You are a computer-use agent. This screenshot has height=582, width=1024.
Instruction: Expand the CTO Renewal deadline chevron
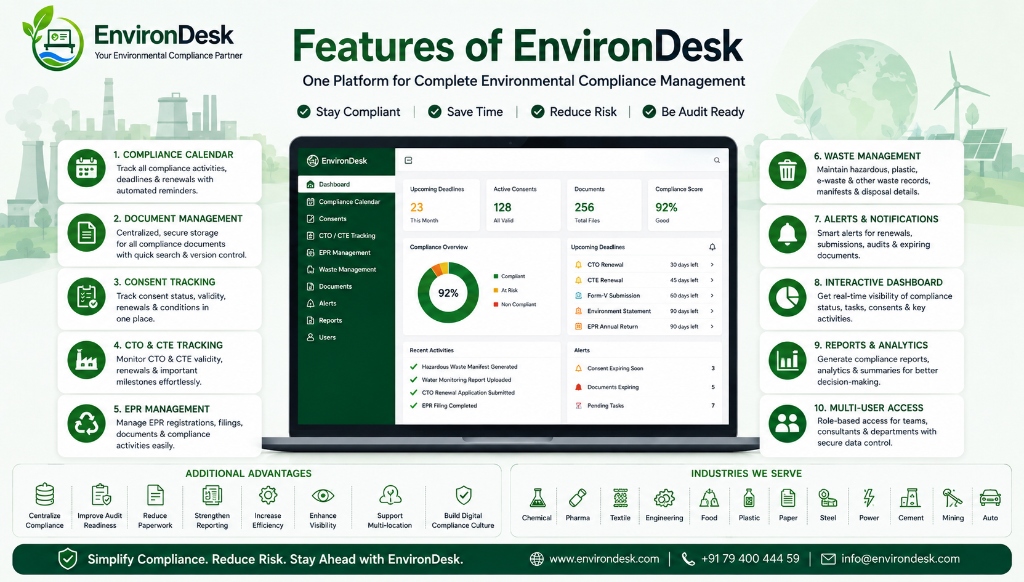(x=712, y=265)
